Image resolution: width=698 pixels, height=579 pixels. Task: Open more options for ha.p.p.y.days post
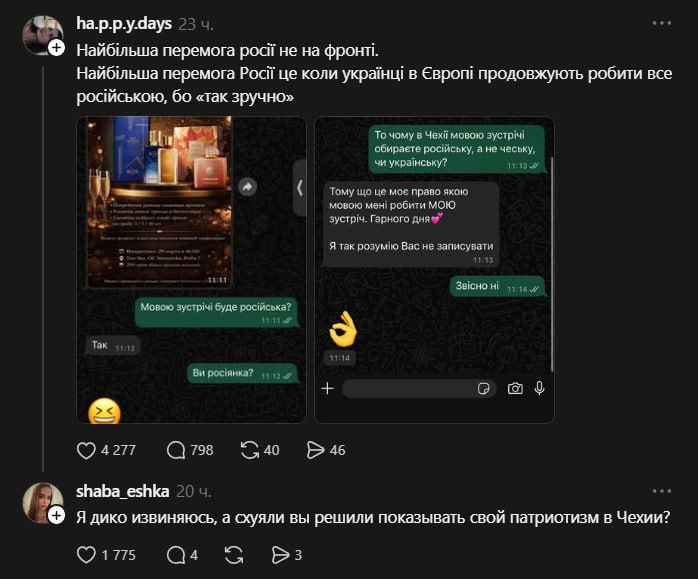(x=661, y=23)
